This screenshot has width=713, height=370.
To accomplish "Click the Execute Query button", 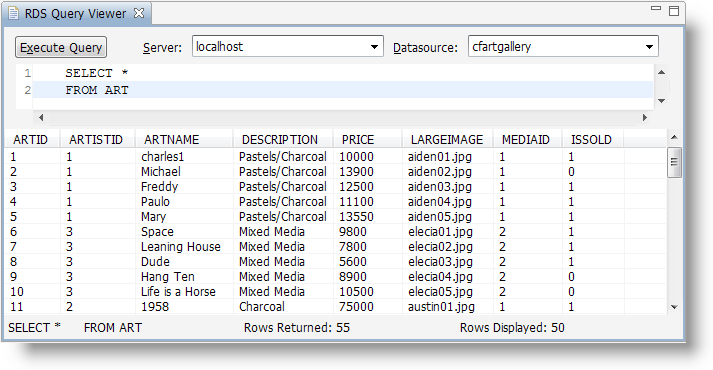I will click(x=61, y=47).
